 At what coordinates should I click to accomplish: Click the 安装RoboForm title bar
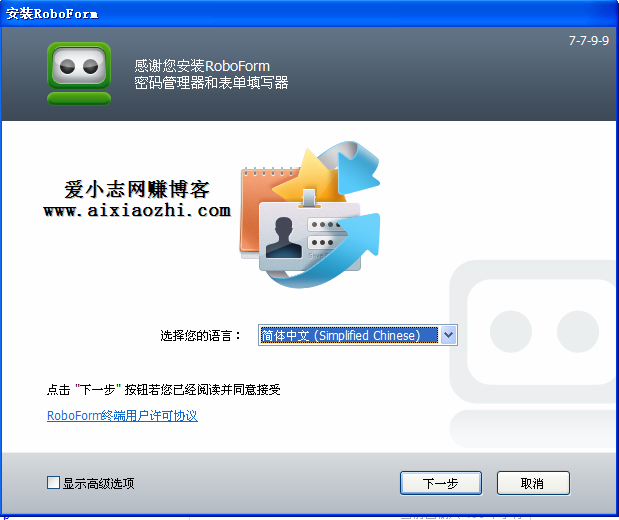point(310,13)
